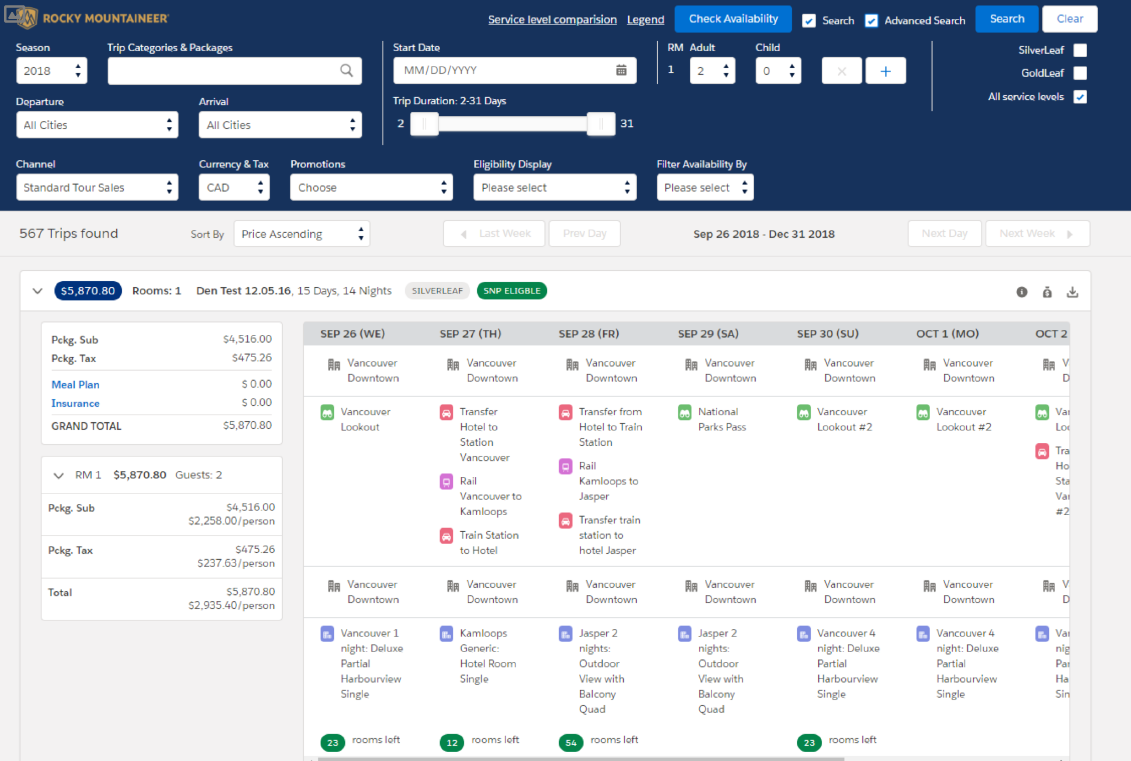Open the Eligibility Display dropdown
Viewport: 1131px width, 761px height.
555,188
